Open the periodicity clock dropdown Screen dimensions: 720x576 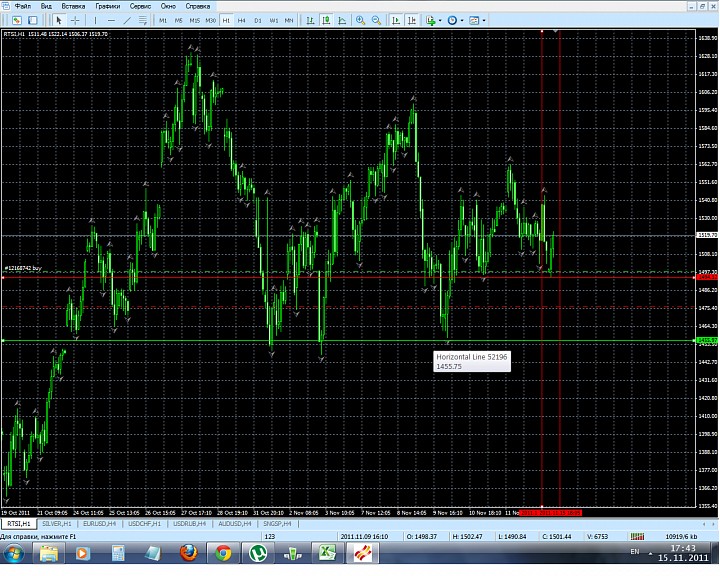point(455,20)
